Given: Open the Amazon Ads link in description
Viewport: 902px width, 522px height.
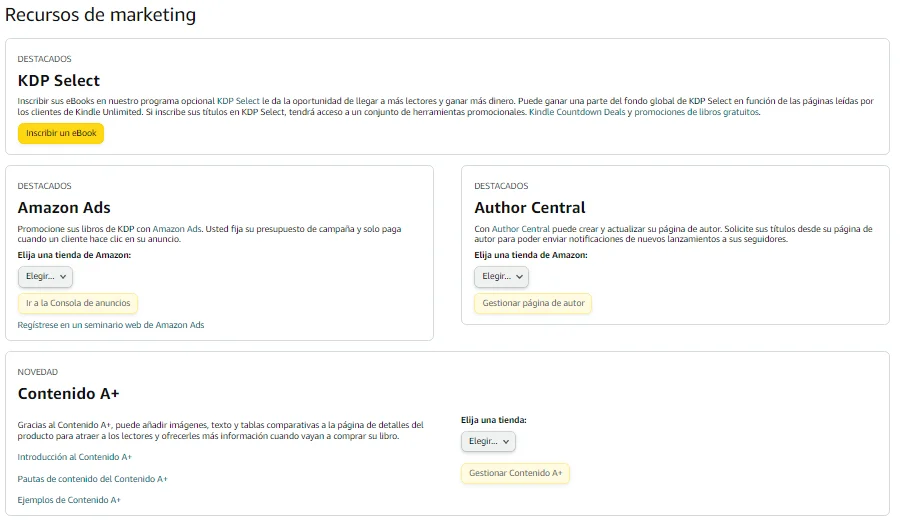Looking at the screenshot, I should point(177,229).
